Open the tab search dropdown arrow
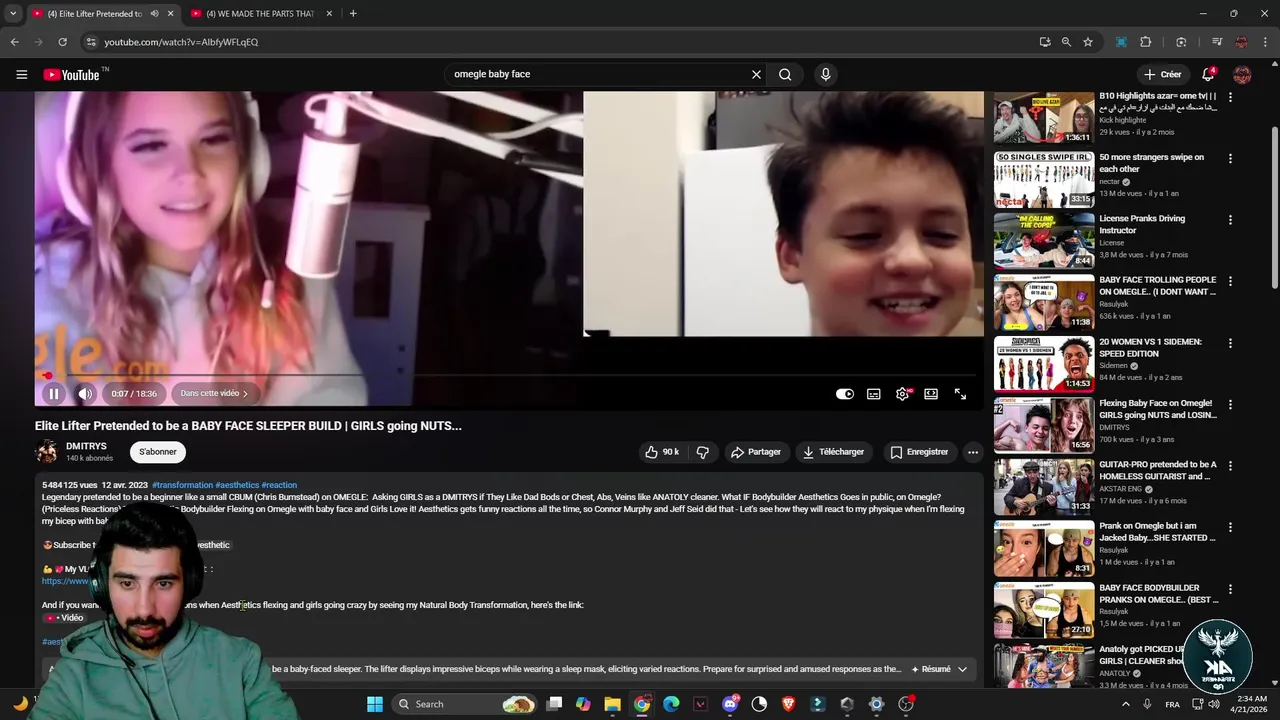 (x=13, y=14)
